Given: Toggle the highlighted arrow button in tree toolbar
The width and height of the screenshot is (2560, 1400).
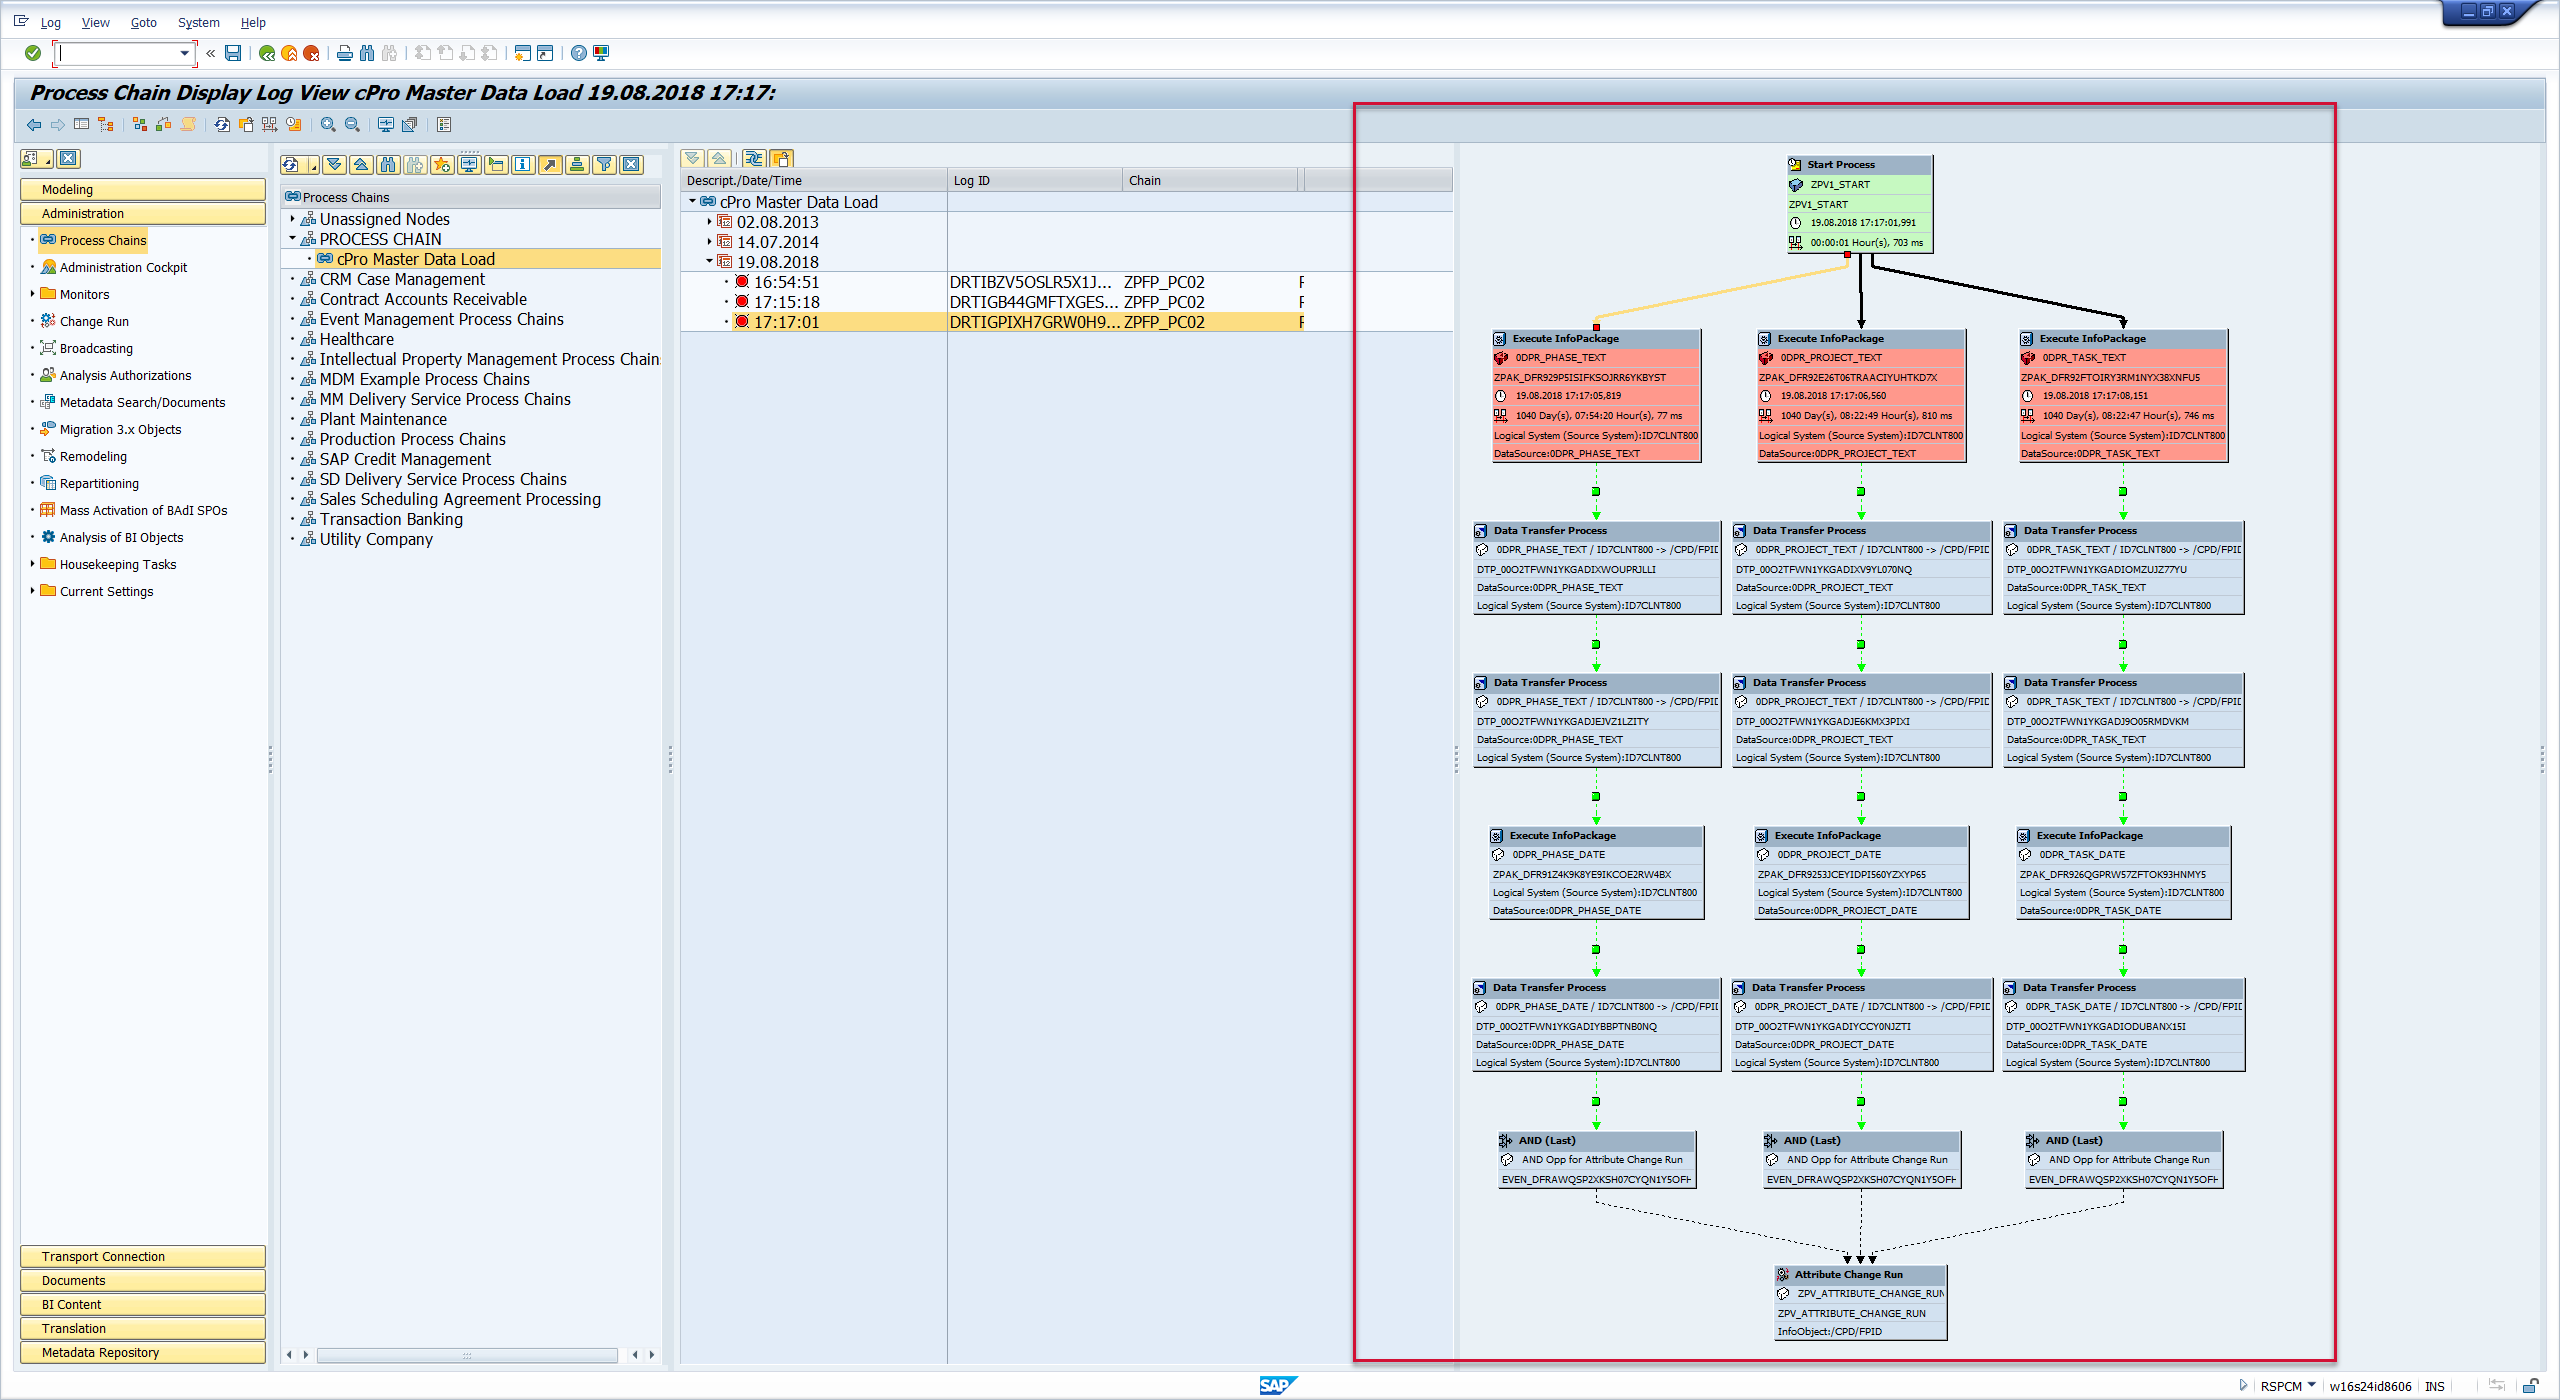Looking at the screenshot, I should (550, 165).
